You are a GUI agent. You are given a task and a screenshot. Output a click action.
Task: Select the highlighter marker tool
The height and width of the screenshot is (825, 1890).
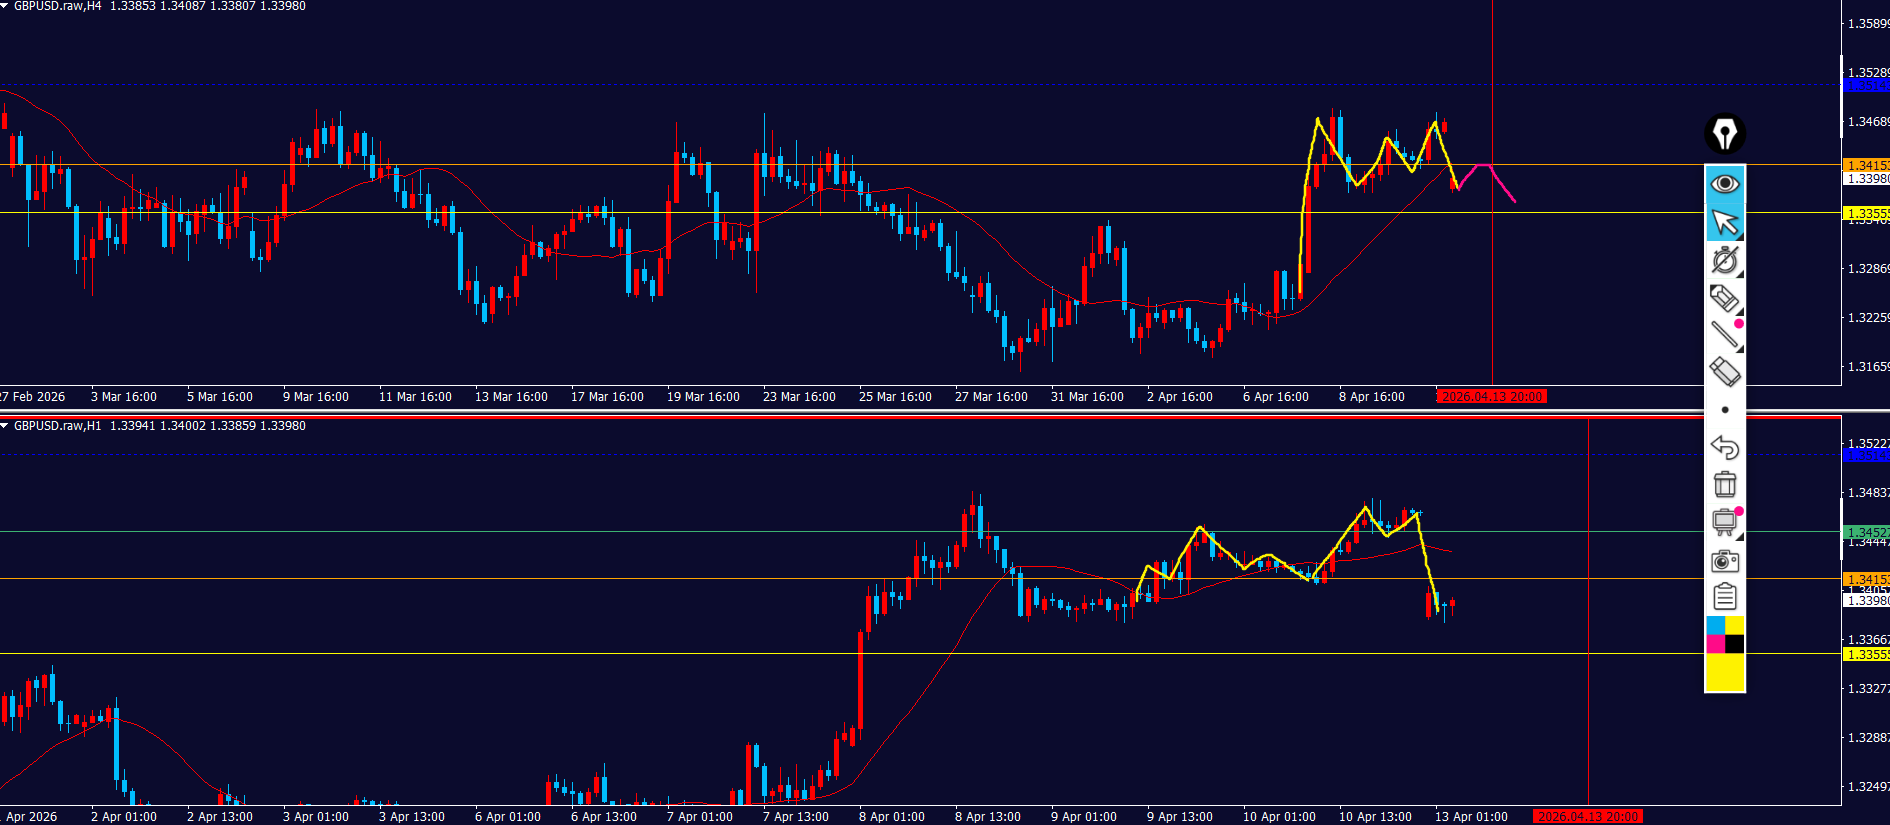1724,298
